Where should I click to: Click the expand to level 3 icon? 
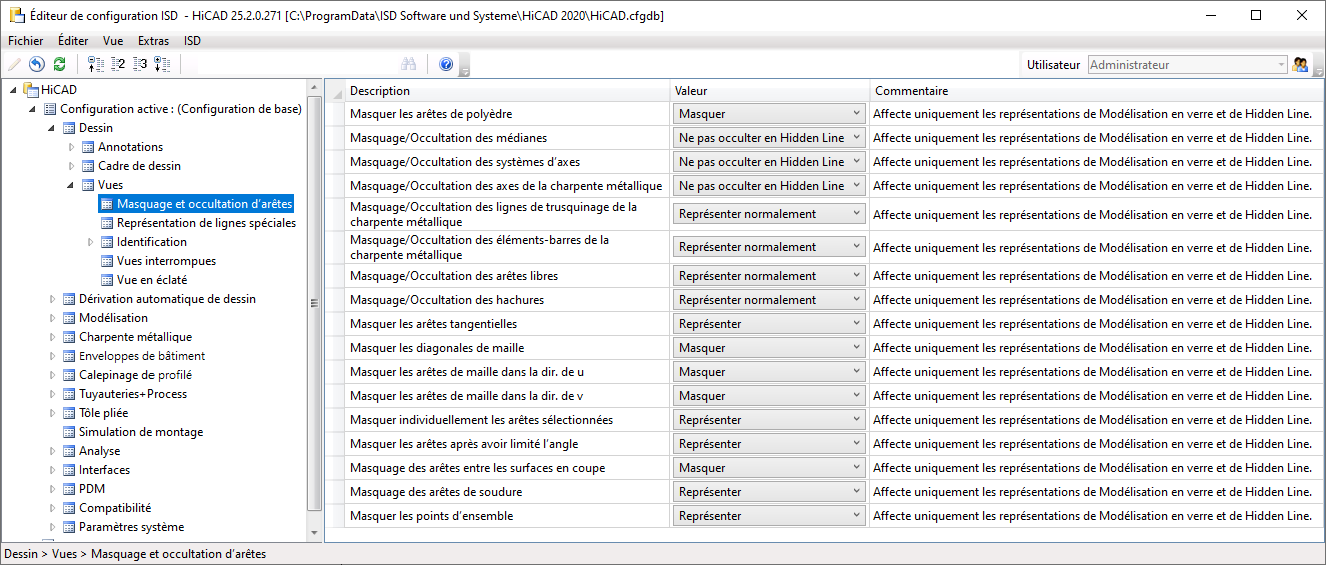[140, 64]
